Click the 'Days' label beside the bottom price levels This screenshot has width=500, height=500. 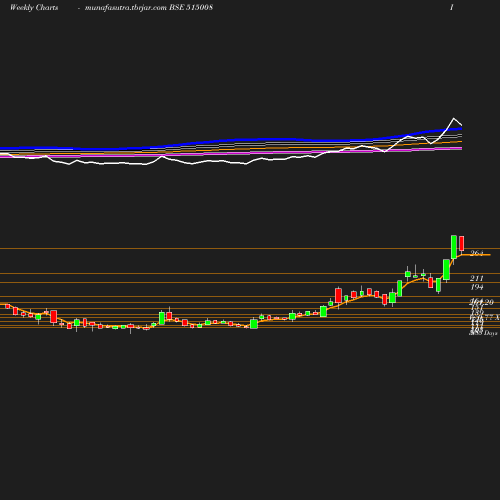click(x=490, y=333)
